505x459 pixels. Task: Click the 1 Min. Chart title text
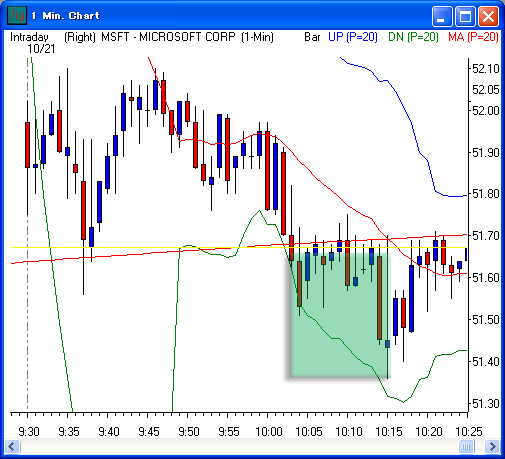(x=66, y=16)
